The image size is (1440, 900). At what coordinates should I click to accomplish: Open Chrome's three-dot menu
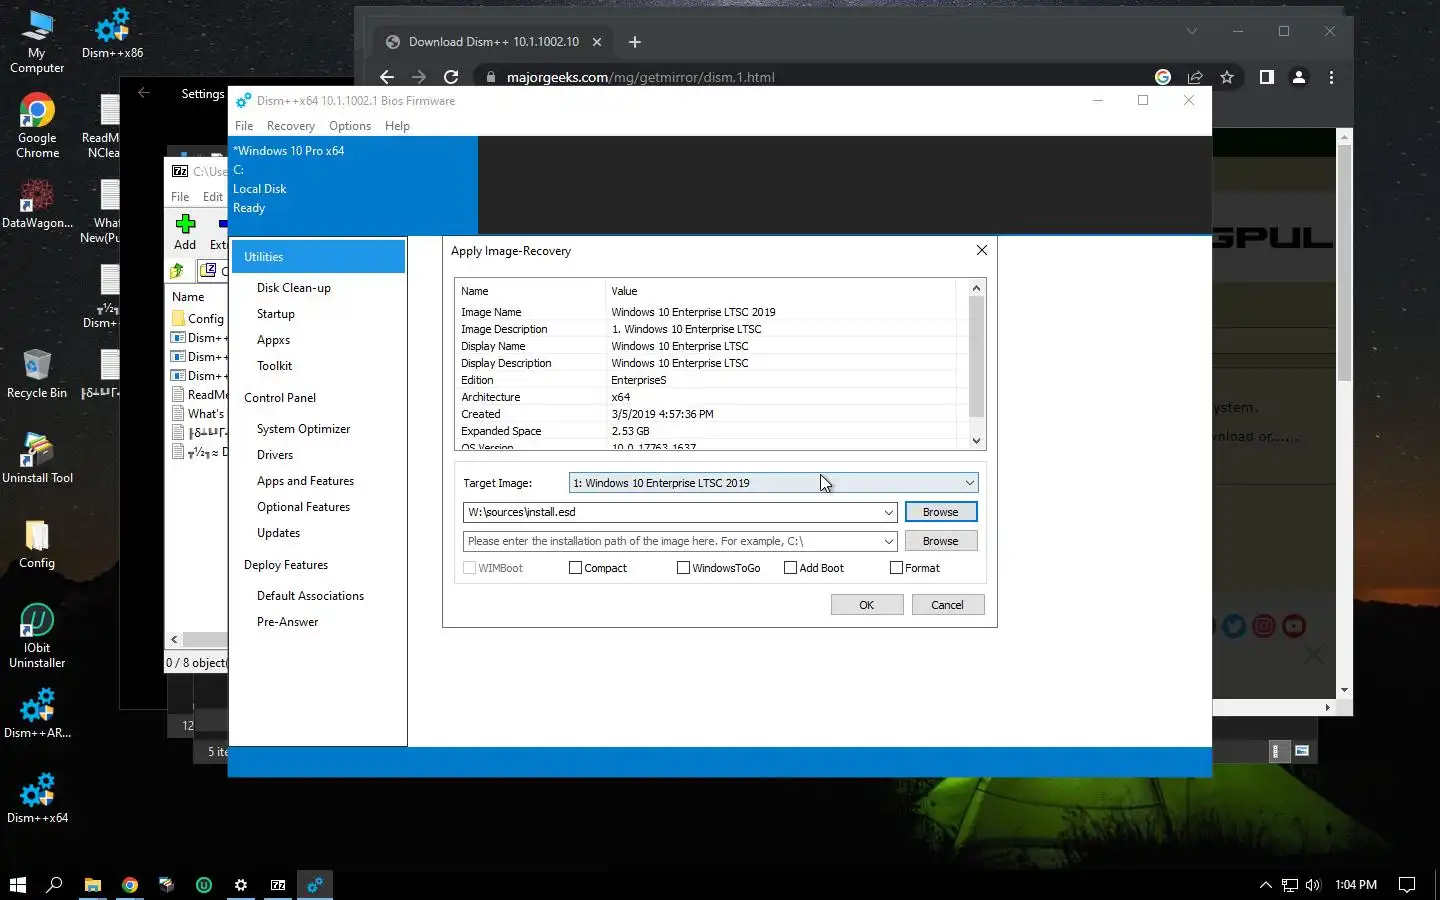click(1331, 77)
